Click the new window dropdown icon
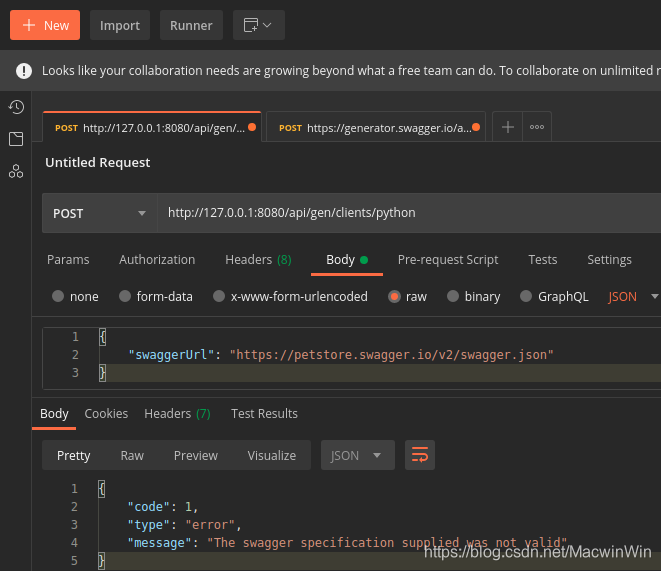The width and height of the screenshot is (661, 571). pos(258,25)
